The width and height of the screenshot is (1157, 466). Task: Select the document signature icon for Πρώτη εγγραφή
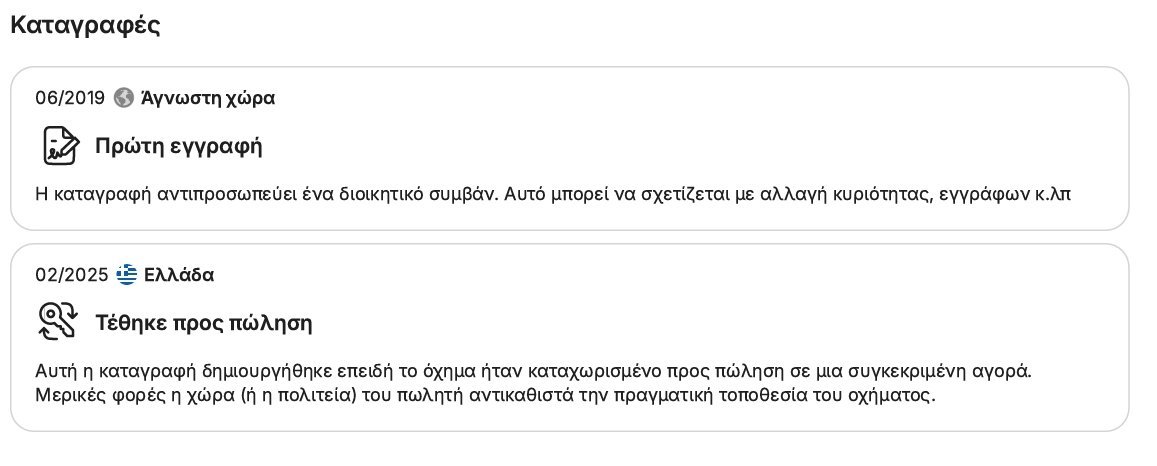60,146
